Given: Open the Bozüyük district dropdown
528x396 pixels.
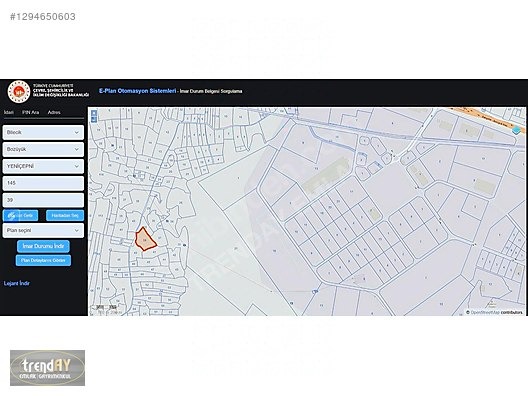Looking at the screenshot, I should [43, 150].
